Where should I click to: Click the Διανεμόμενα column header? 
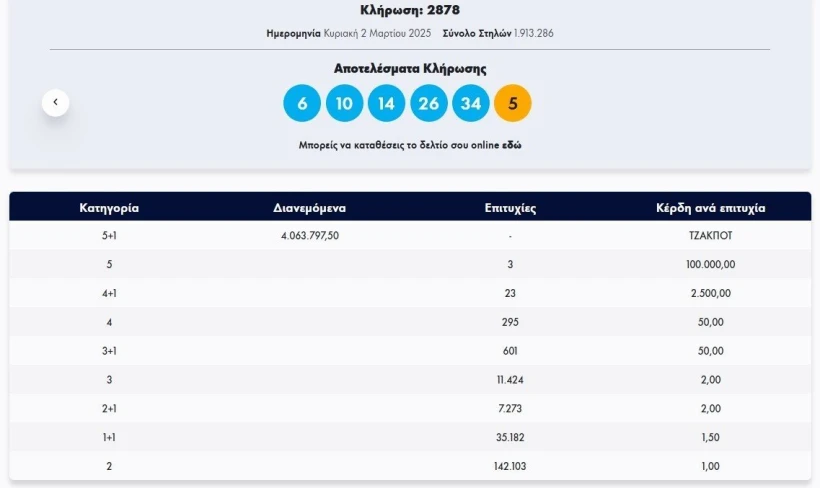(x=310, y=208)
